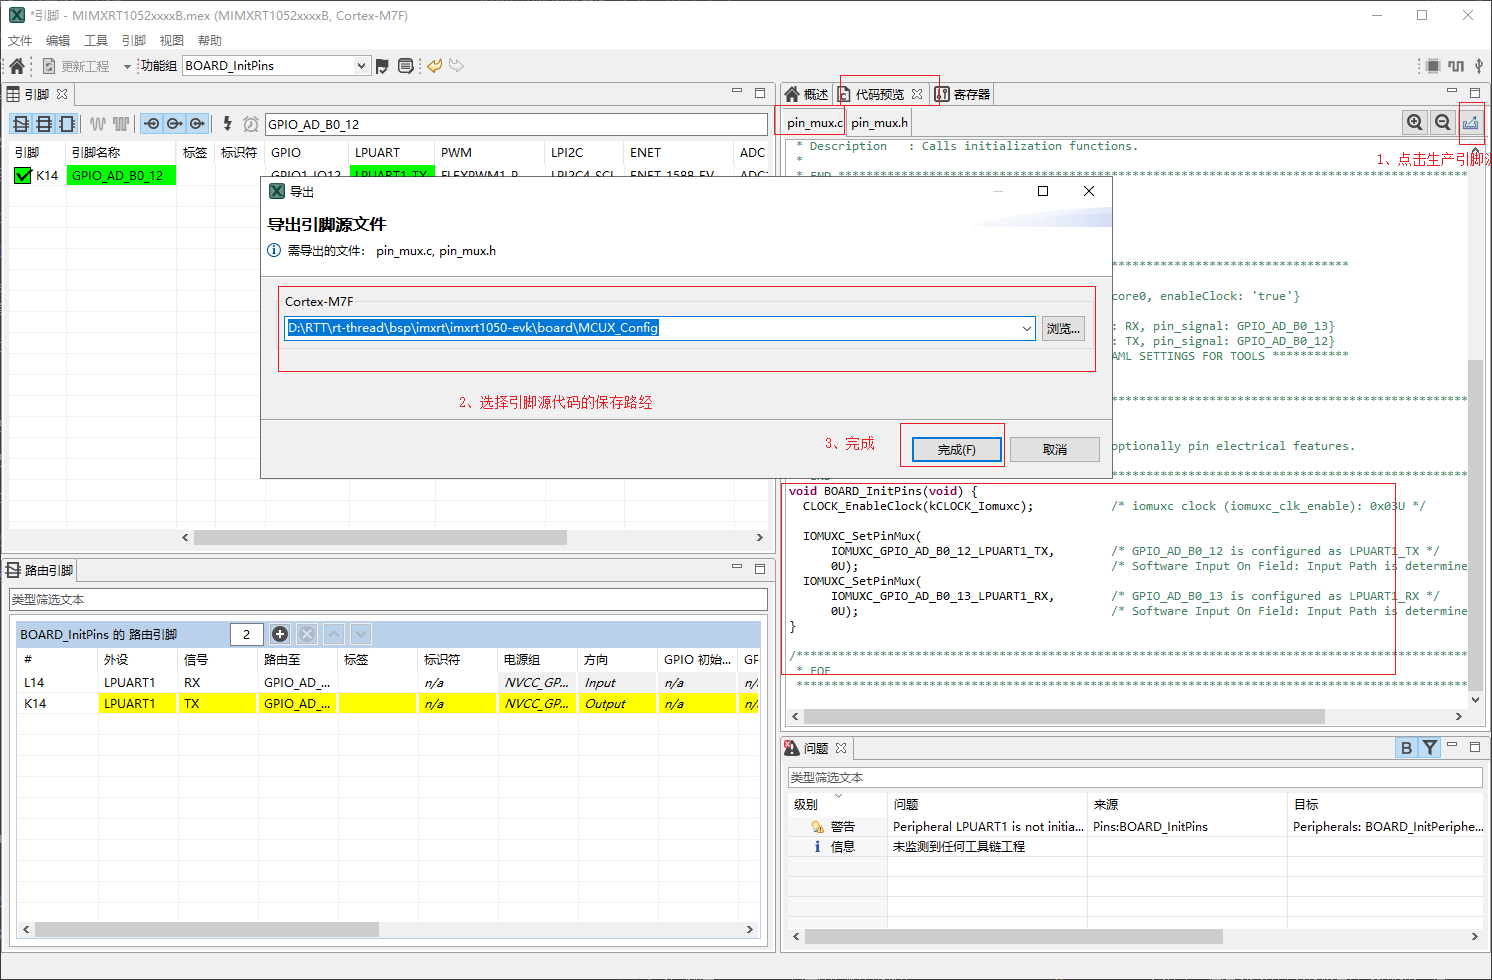1492x980 pixels.
Task: Click the 浏览... browse button
Action: click(x=1062, y=328)
